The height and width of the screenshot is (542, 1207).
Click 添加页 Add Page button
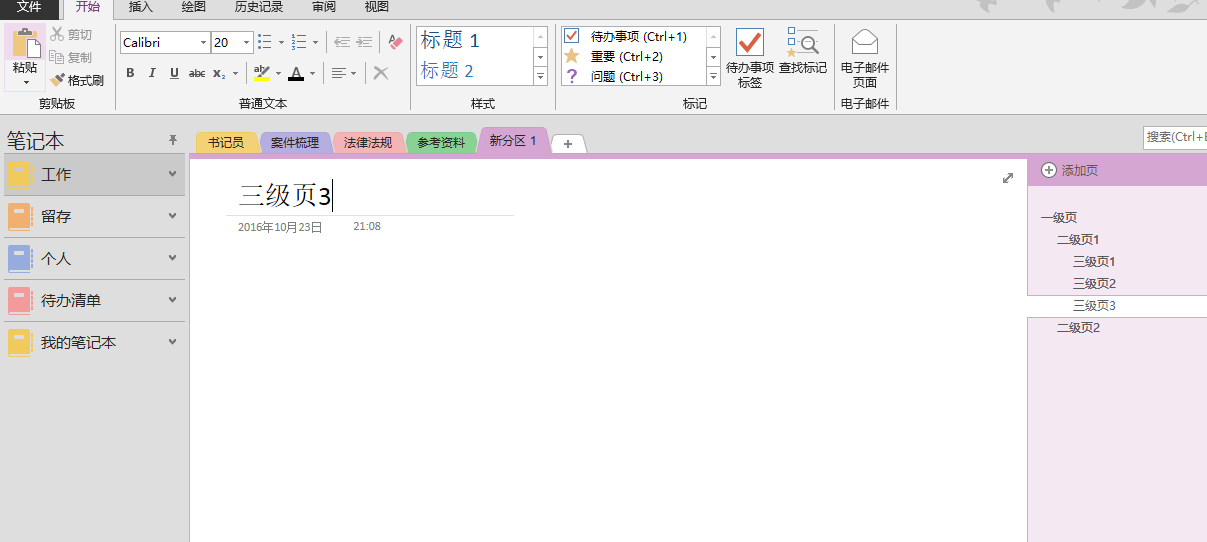pos(1070,170)
